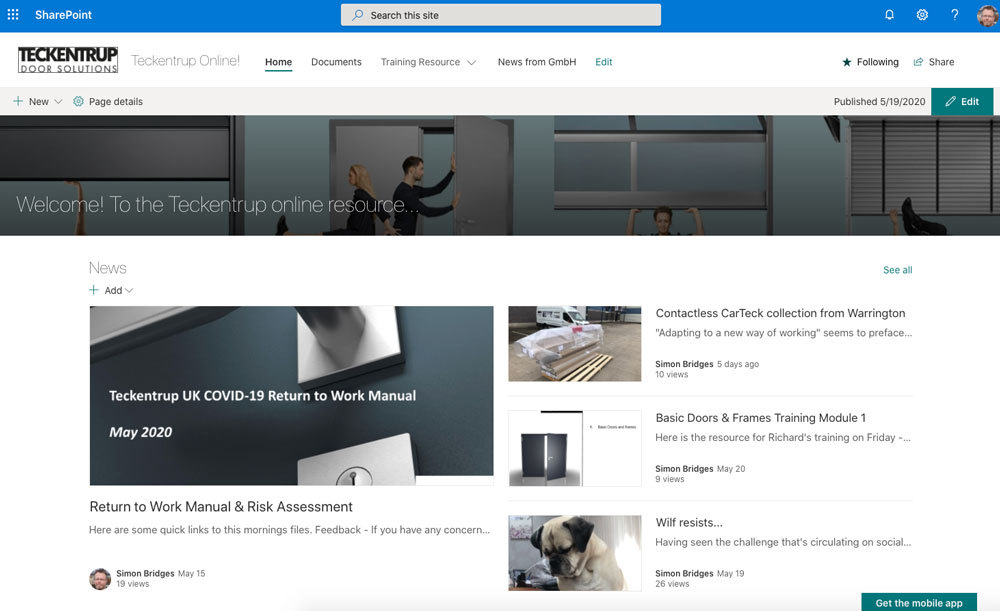Click the SharePoint title link

coord(63,15)
